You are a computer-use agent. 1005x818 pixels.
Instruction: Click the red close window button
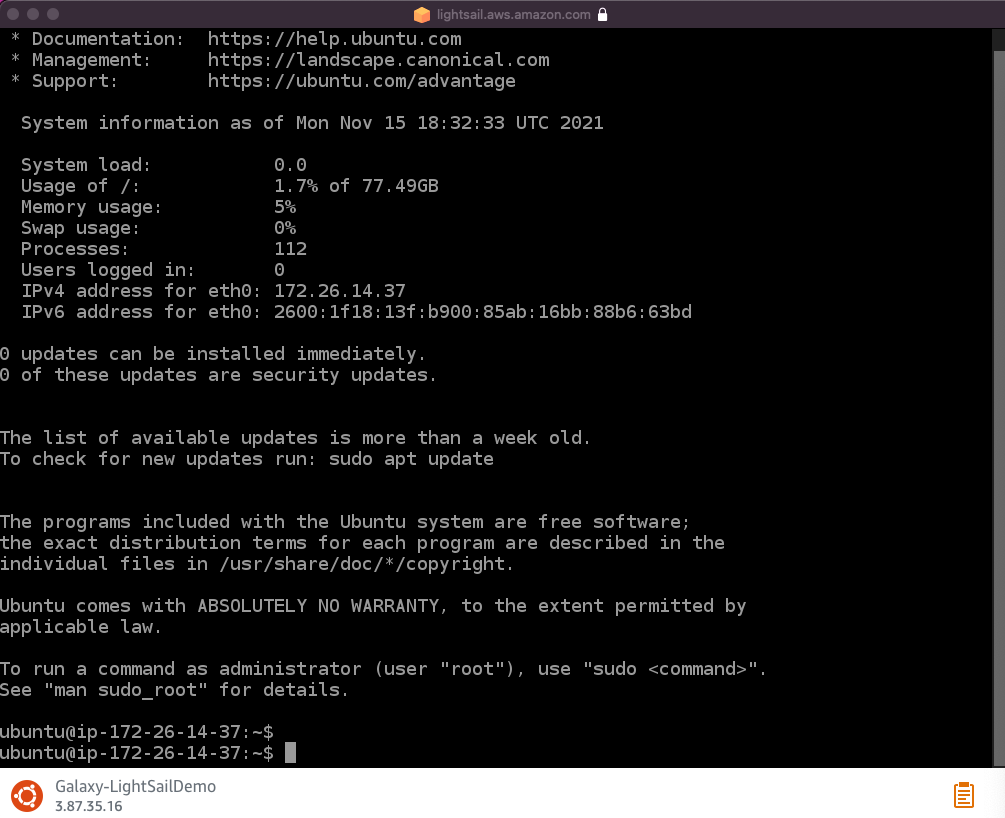tap(13, 13)
